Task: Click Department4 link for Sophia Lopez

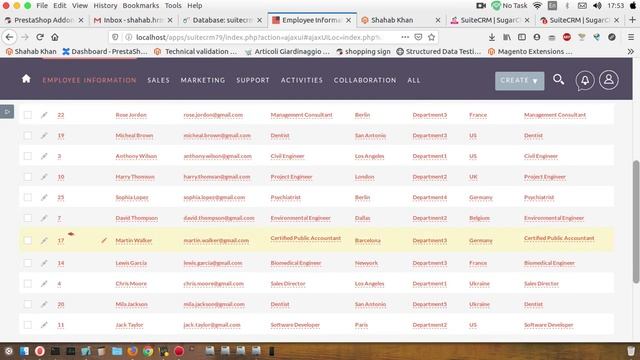Action: coord(430,198)
